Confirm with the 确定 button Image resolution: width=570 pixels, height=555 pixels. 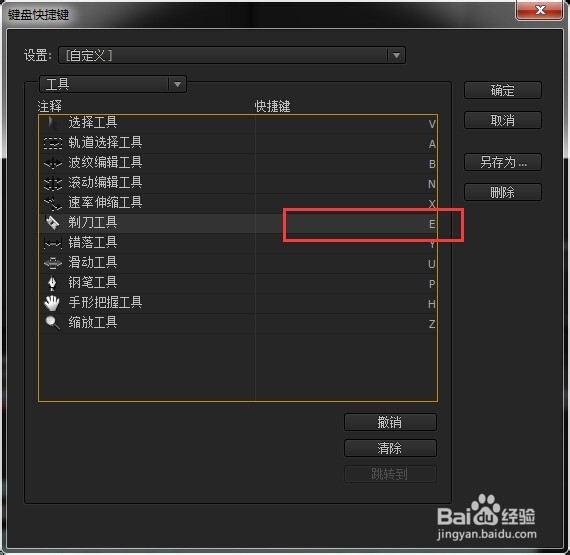pyautogui.click(x=503, y=90)
